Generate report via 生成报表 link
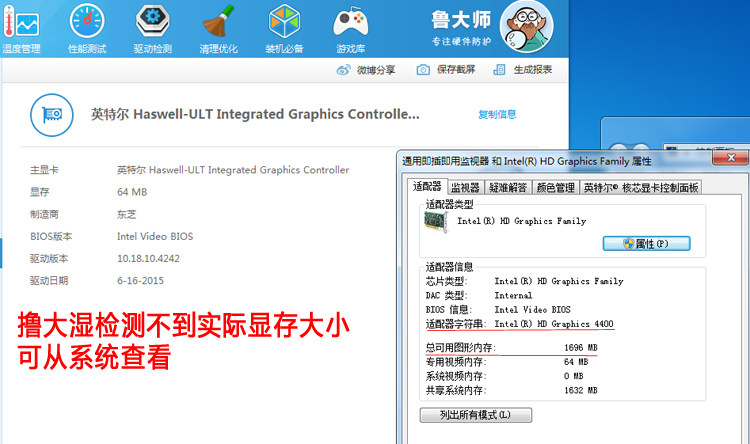This screenshot has height=444, width=750. pos(533,70)
